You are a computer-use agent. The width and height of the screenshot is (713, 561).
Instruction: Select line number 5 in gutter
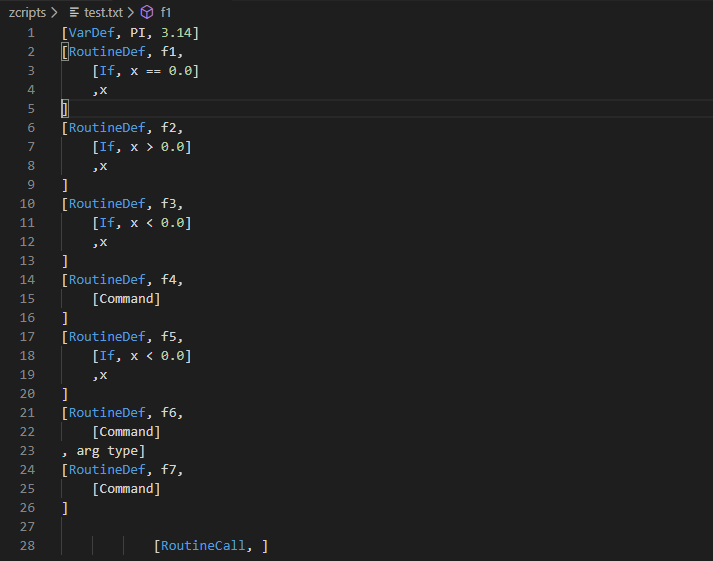coord(30,109)
